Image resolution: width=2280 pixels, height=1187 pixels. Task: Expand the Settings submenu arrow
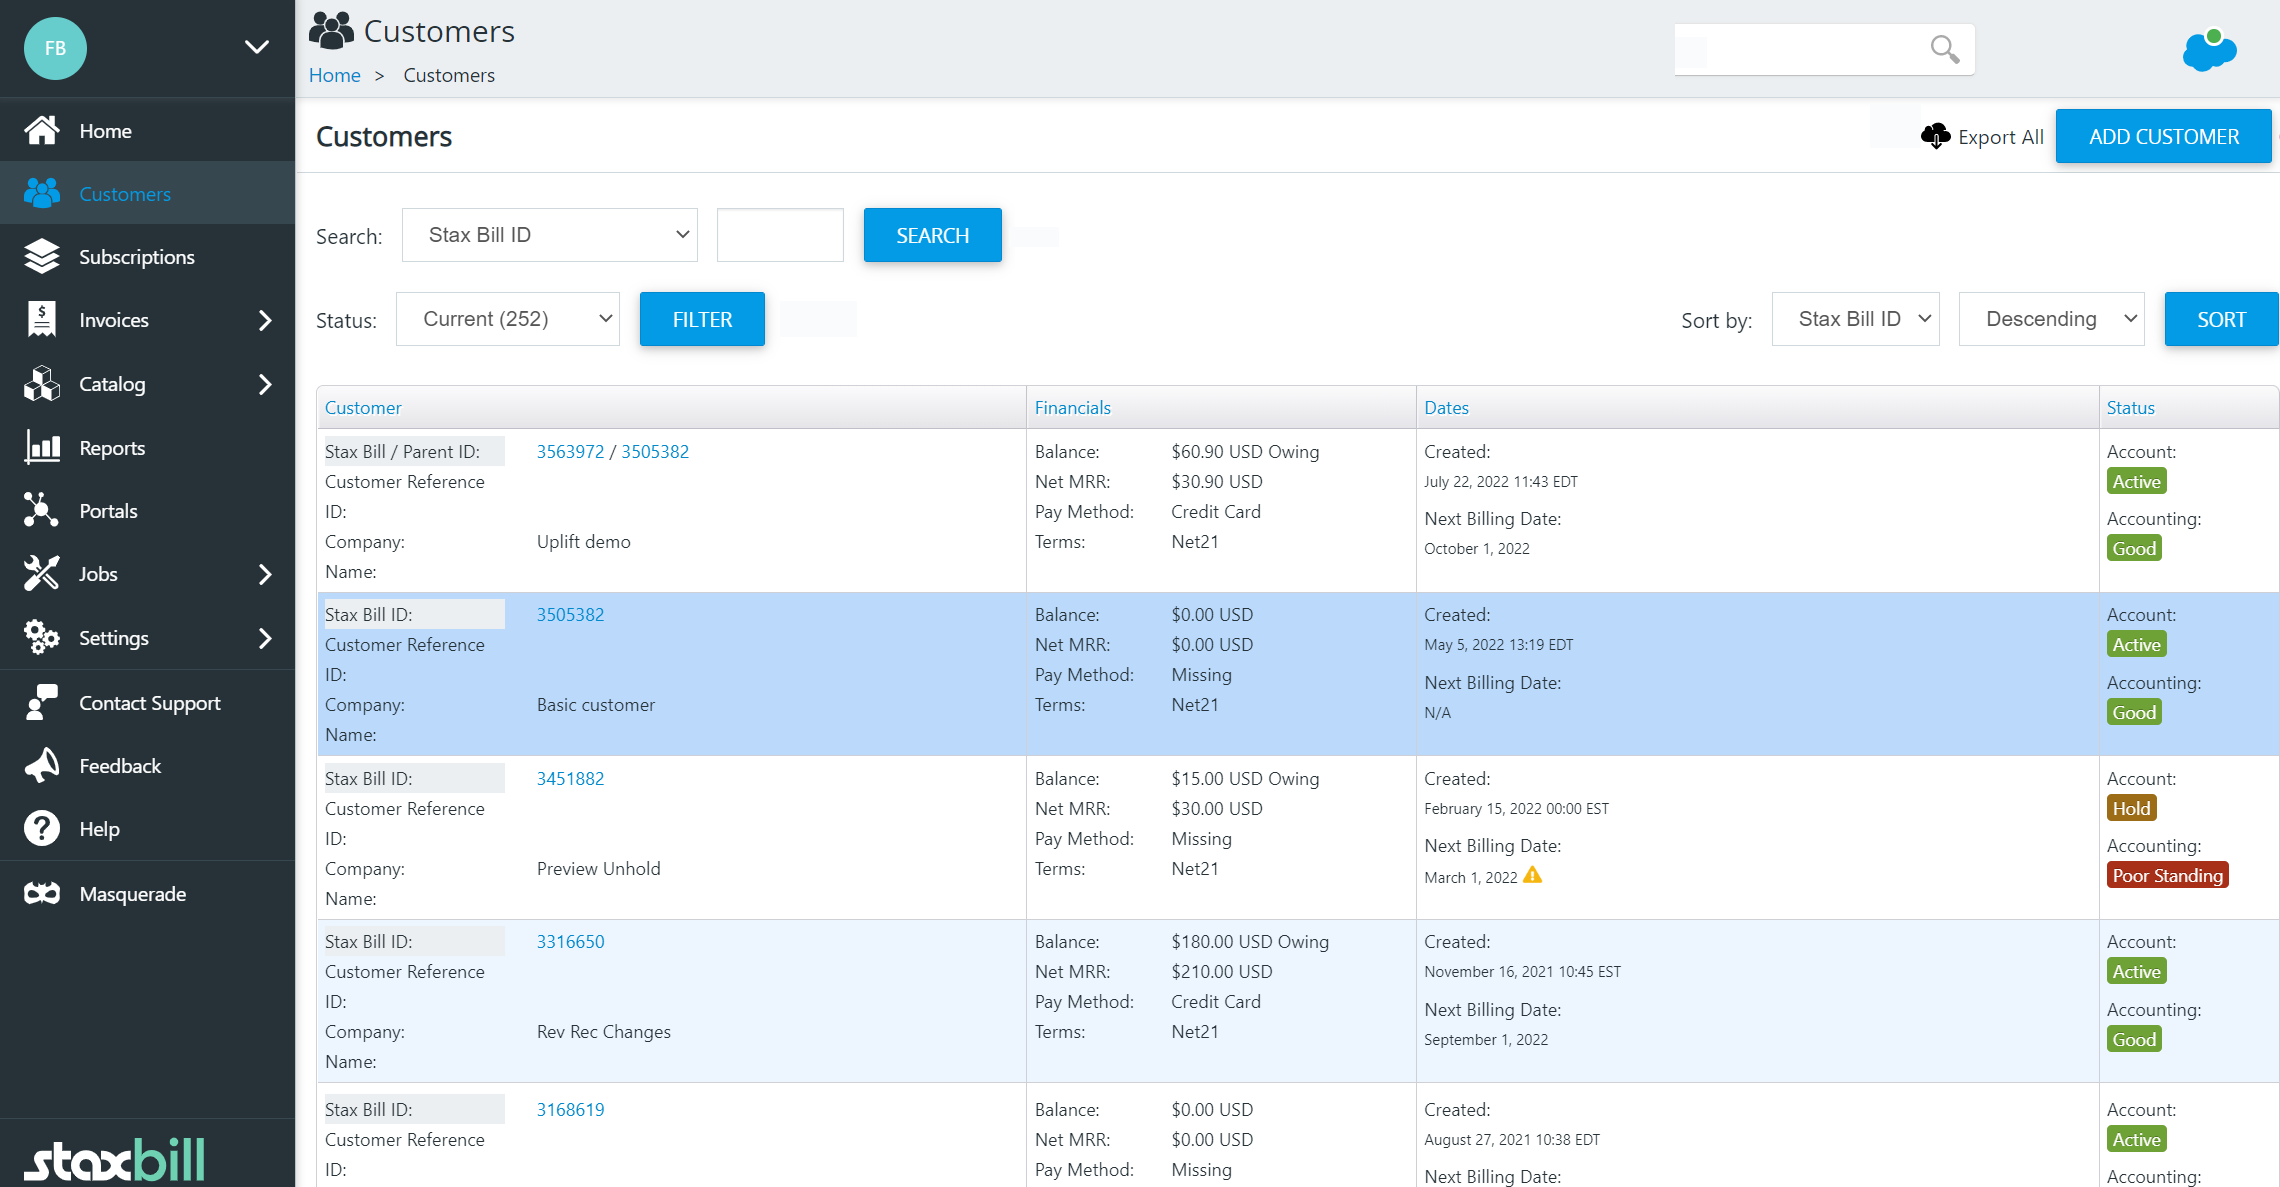tap(265, 638)
